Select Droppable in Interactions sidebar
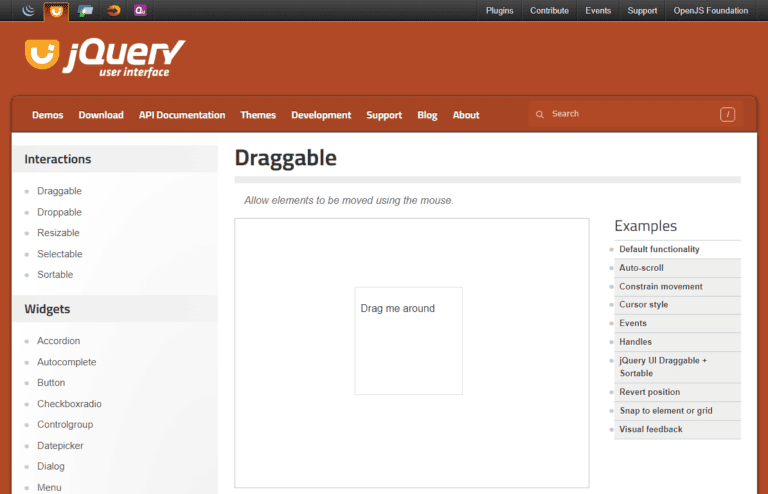Screen dimensions: 768x494 click(59, 212)
